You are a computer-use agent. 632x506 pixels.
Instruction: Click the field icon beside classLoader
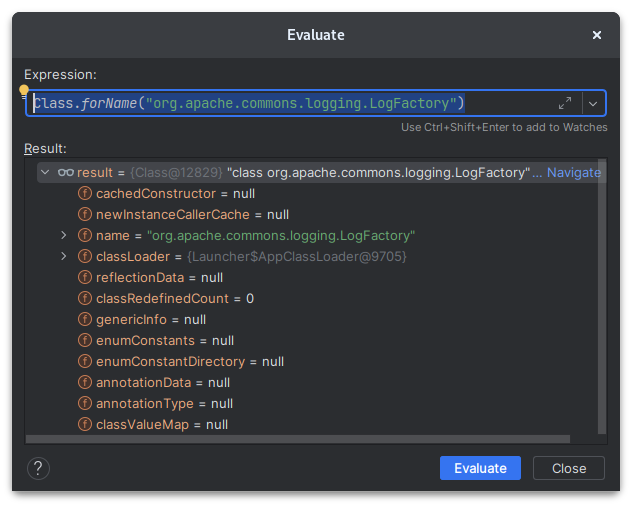pos(85,257)
